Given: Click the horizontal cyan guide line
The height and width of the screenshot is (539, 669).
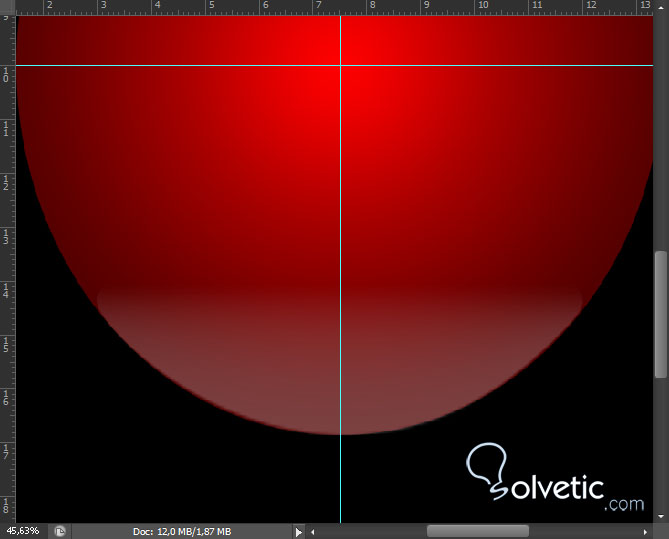Looking at the screenshot, I should (x=334, y=65).
